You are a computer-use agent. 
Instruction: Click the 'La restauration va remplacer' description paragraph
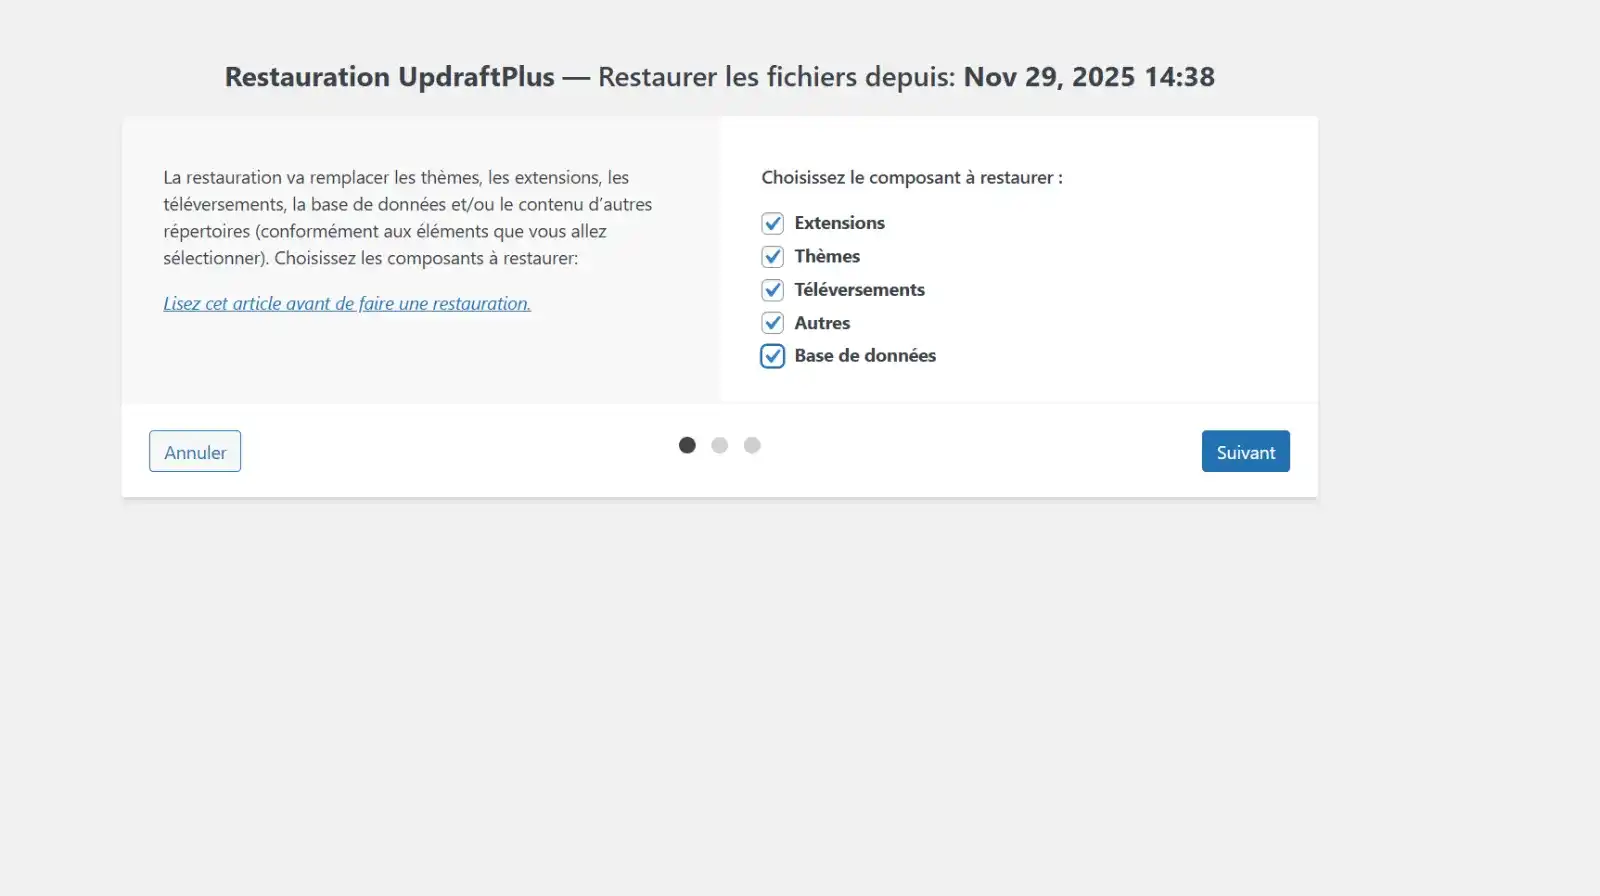coord(407,218)
